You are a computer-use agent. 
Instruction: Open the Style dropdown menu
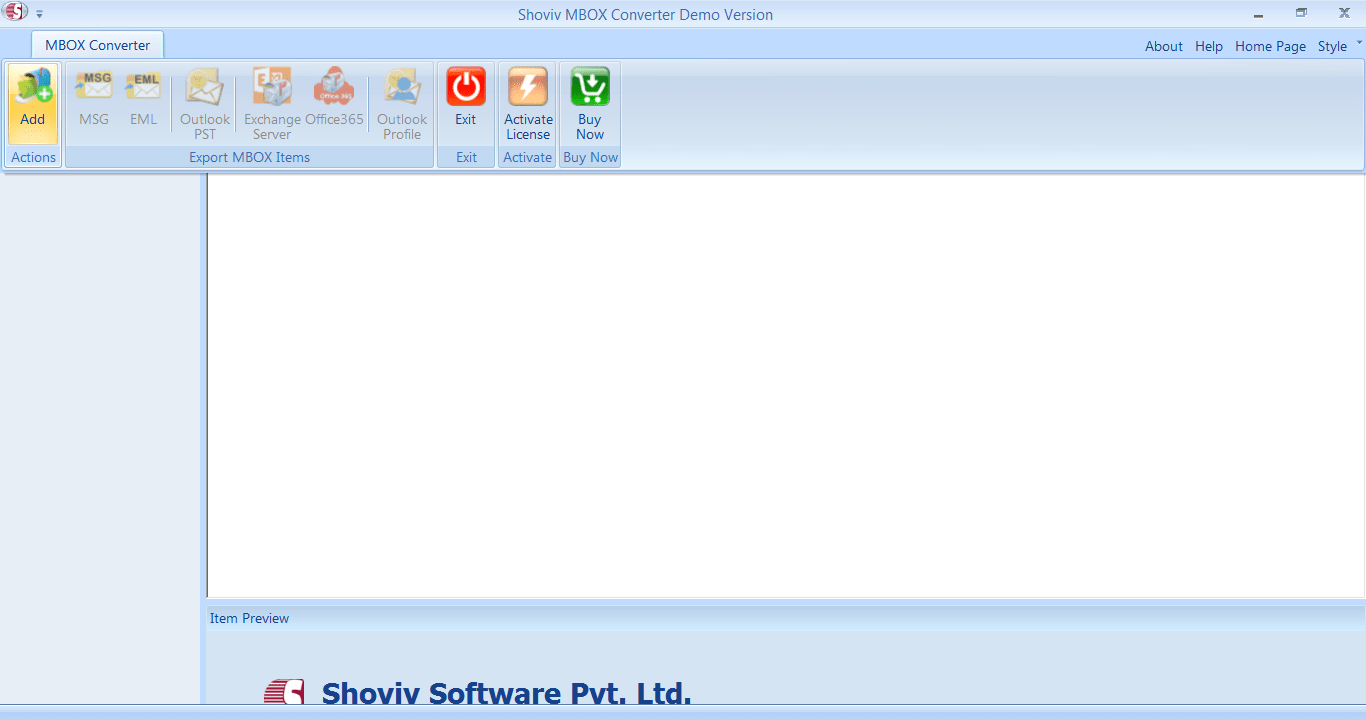1339,46
